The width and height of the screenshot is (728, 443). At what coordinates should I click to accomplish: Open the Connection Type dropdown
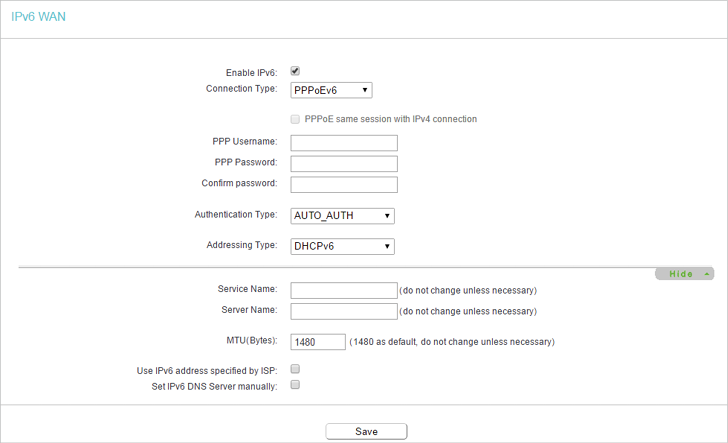pos(332,90)
